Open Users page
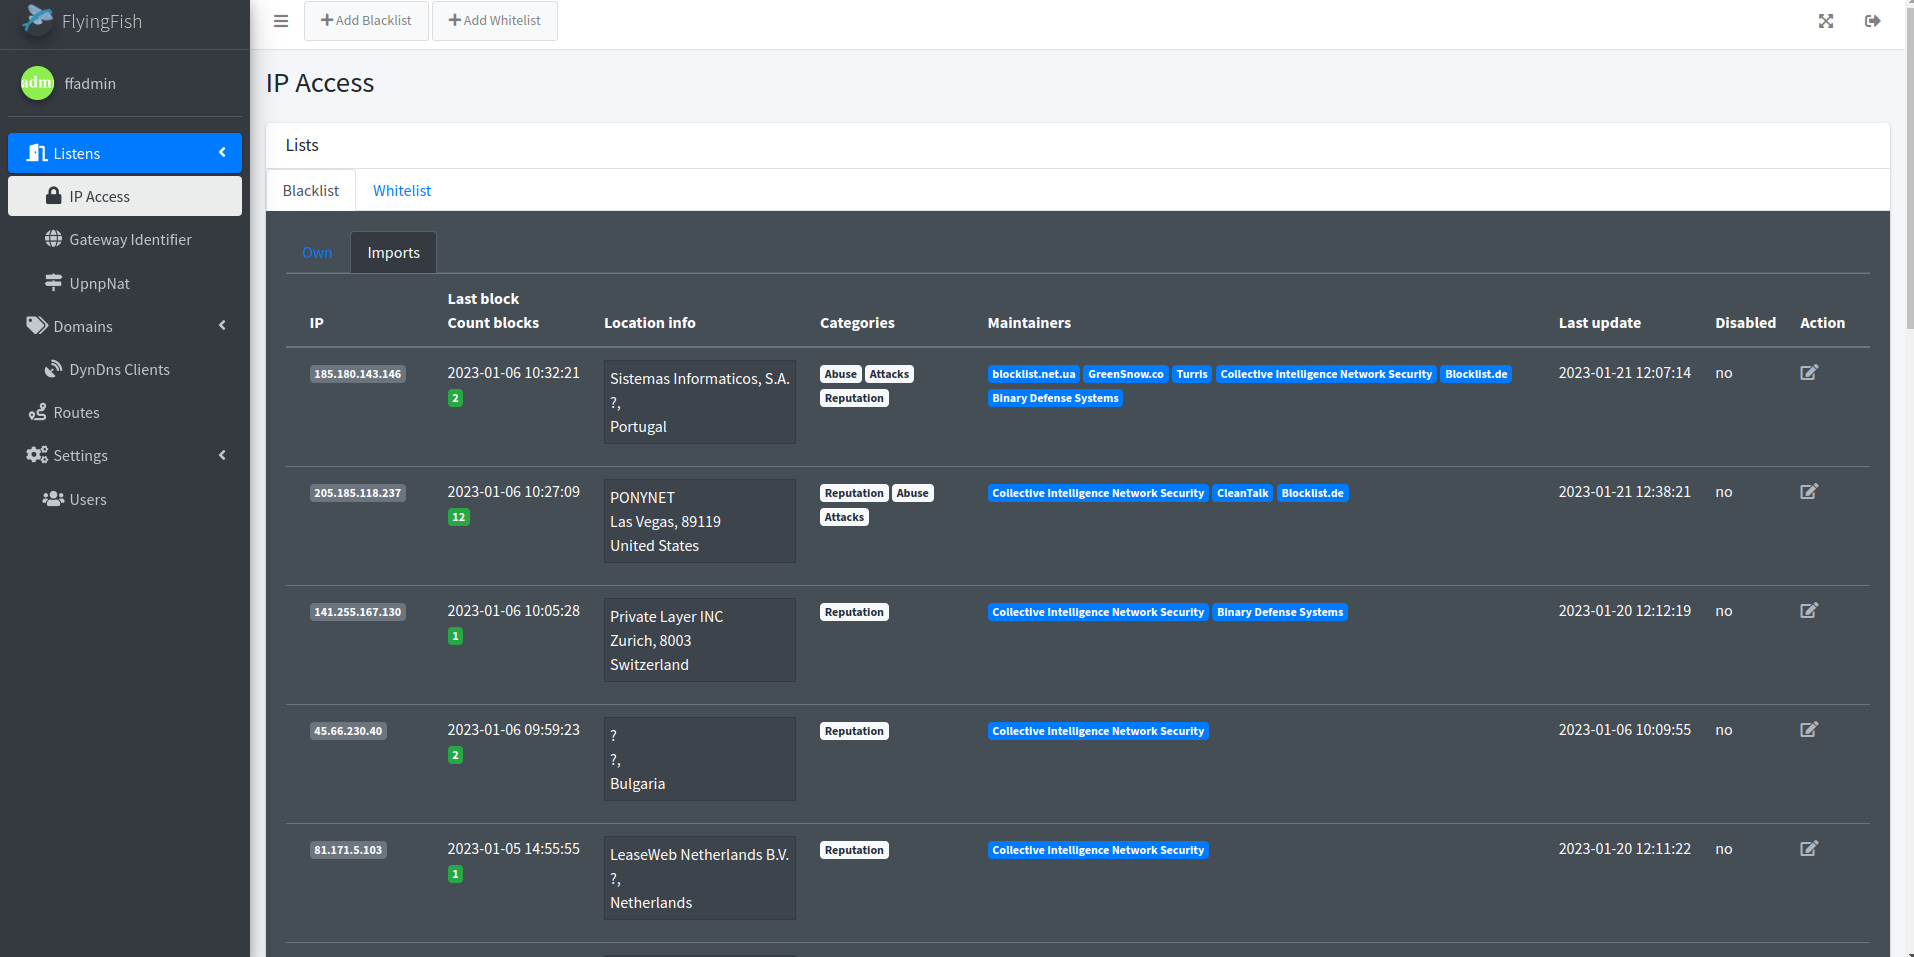This screenshot has height=957, width=1914. pos(125,499)
